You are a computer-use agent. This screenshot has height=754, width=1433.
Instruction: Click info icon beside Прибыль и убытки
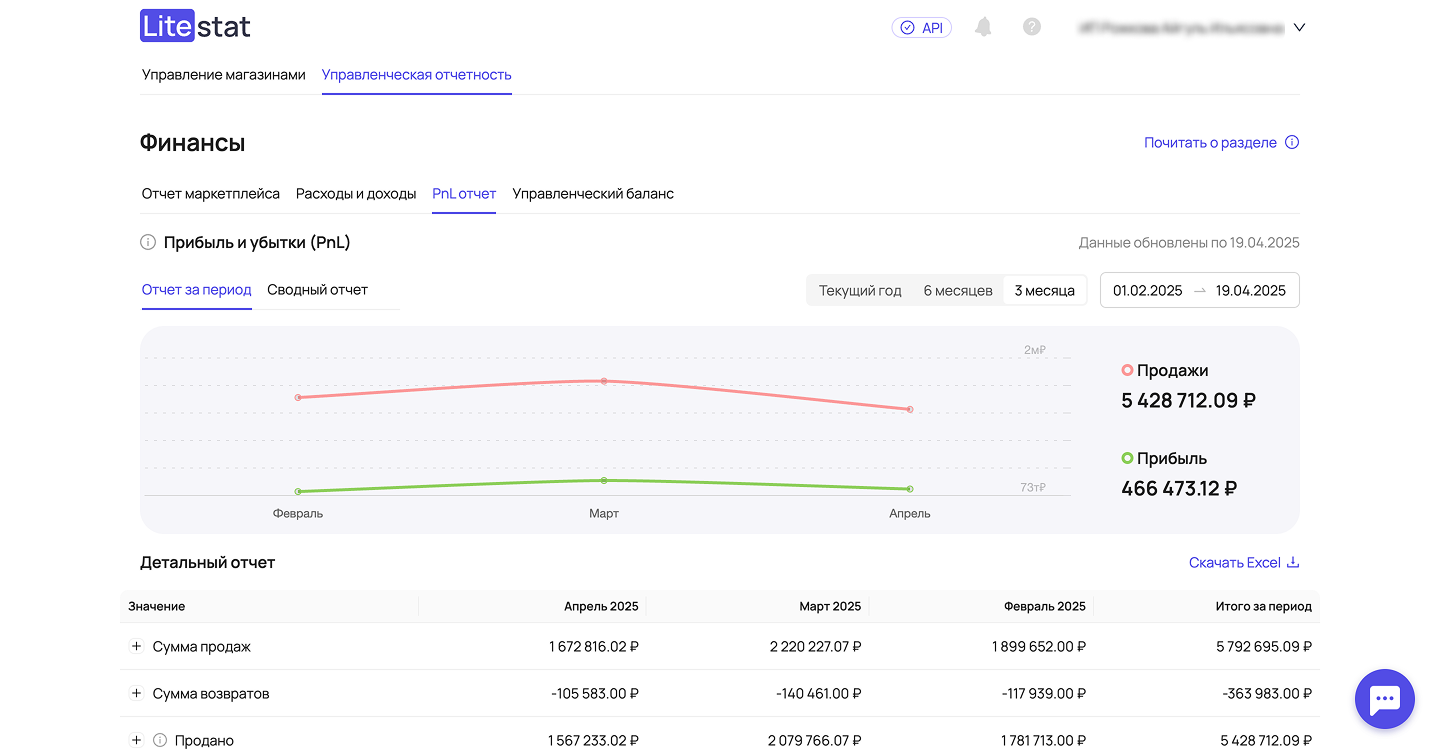coord(148,242)
